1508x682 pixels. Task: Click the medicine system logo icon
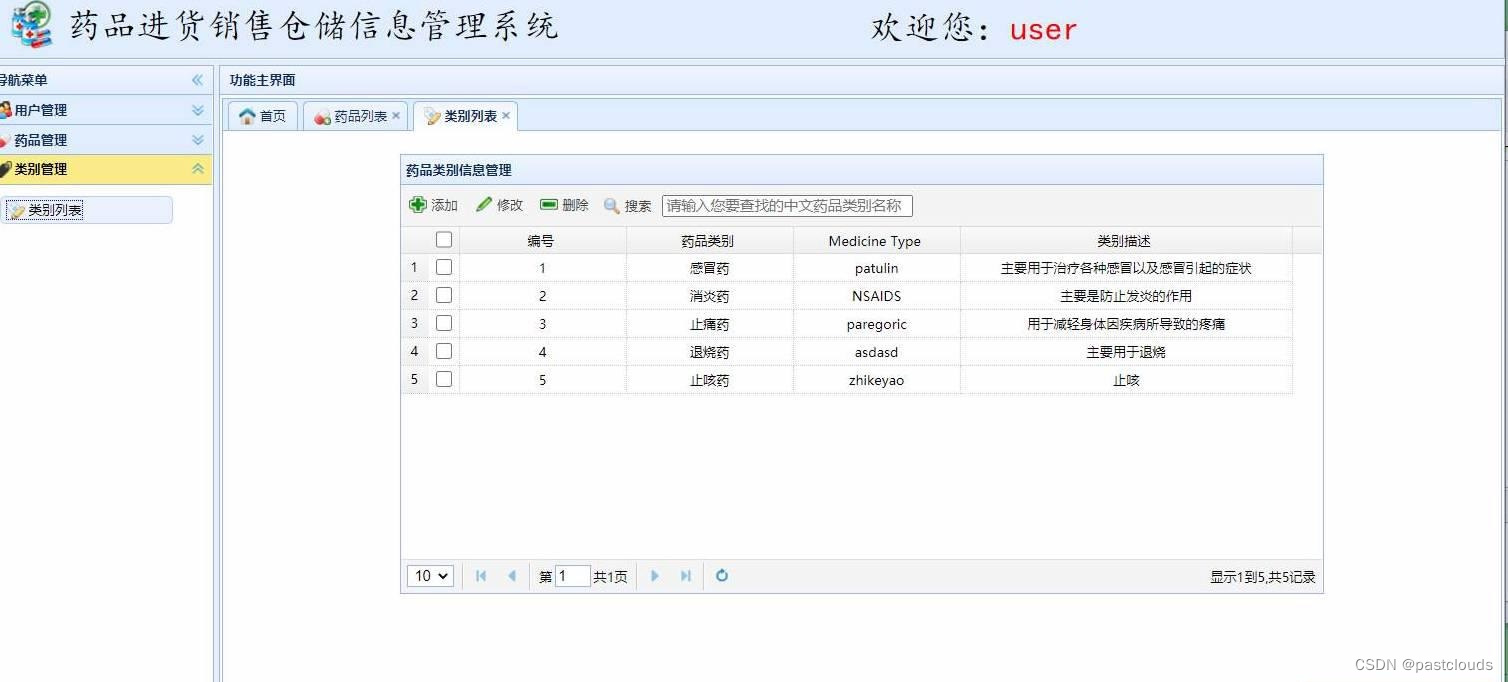click(x=31, y=23)
